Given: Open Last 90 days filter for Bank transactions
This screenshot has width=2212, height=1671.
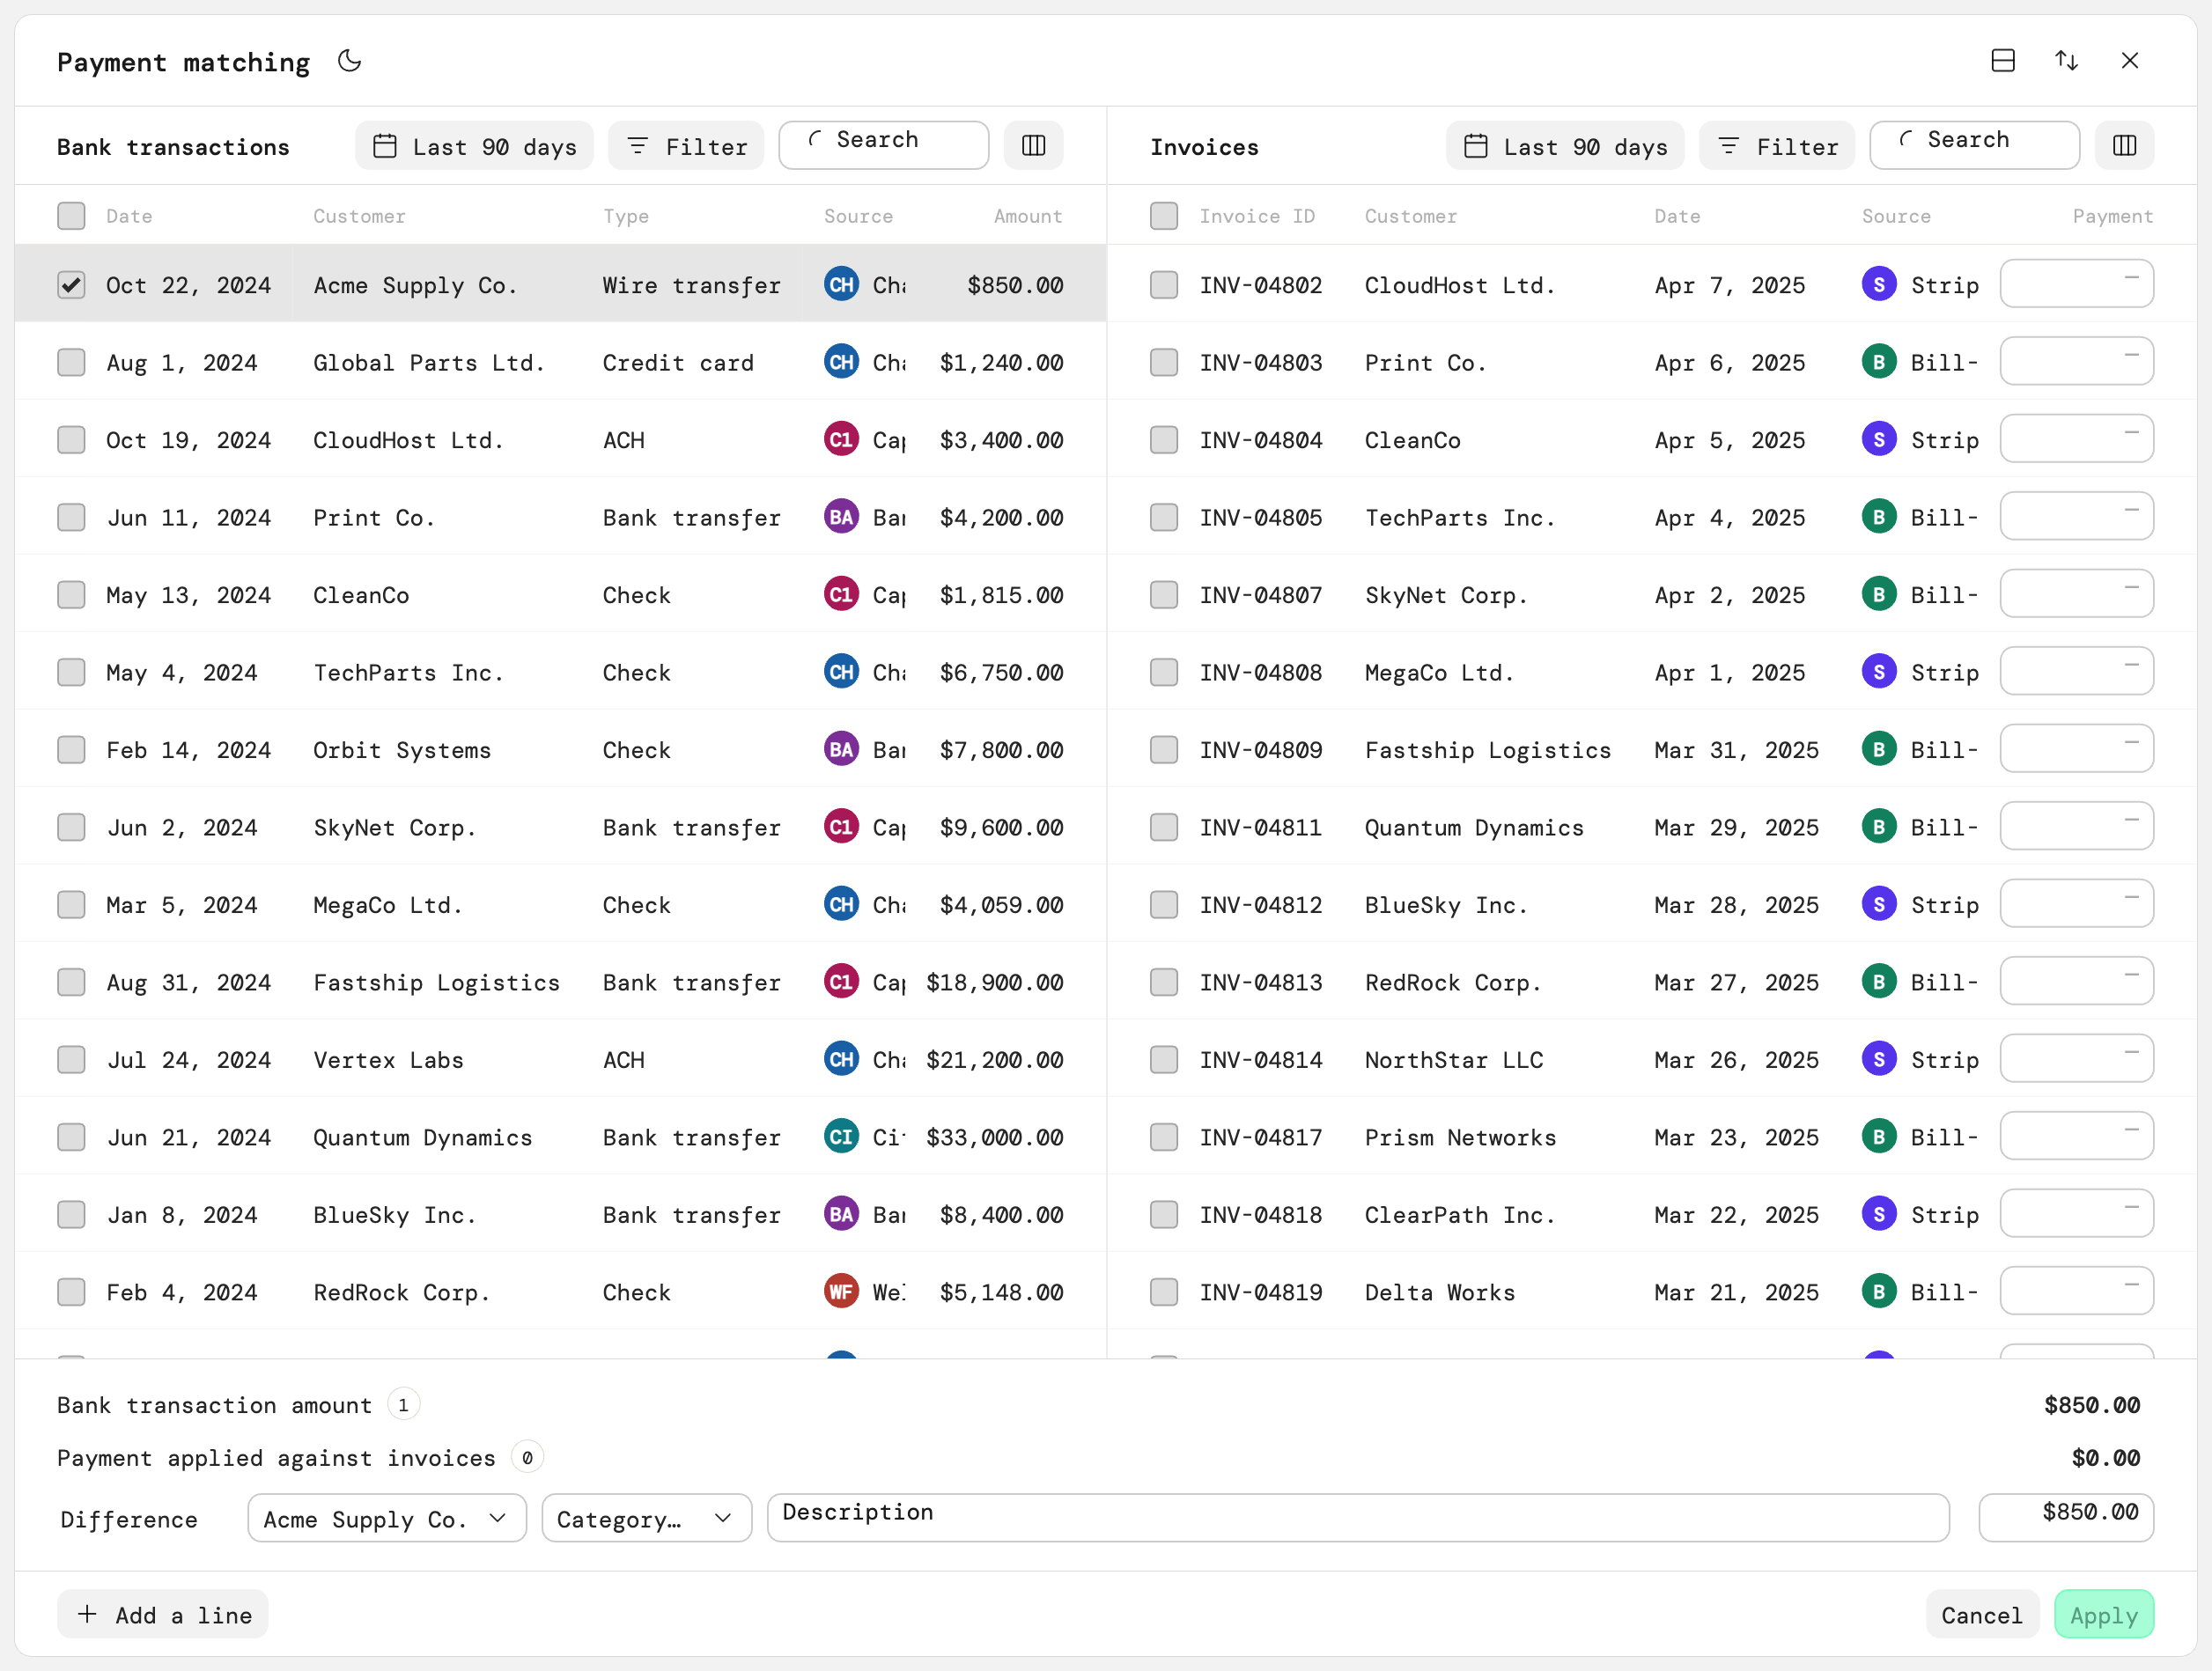Looking at the screenshot, I should (474, 146).
